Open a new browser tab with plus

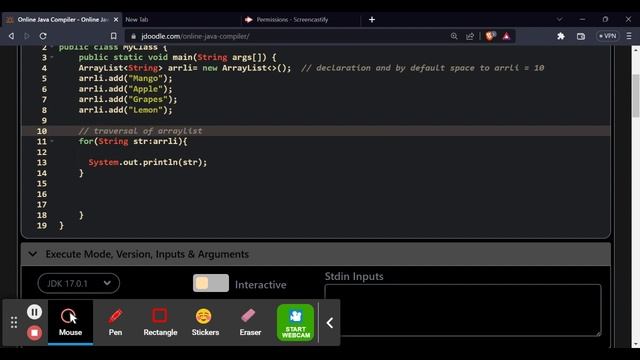click(372, 19)
